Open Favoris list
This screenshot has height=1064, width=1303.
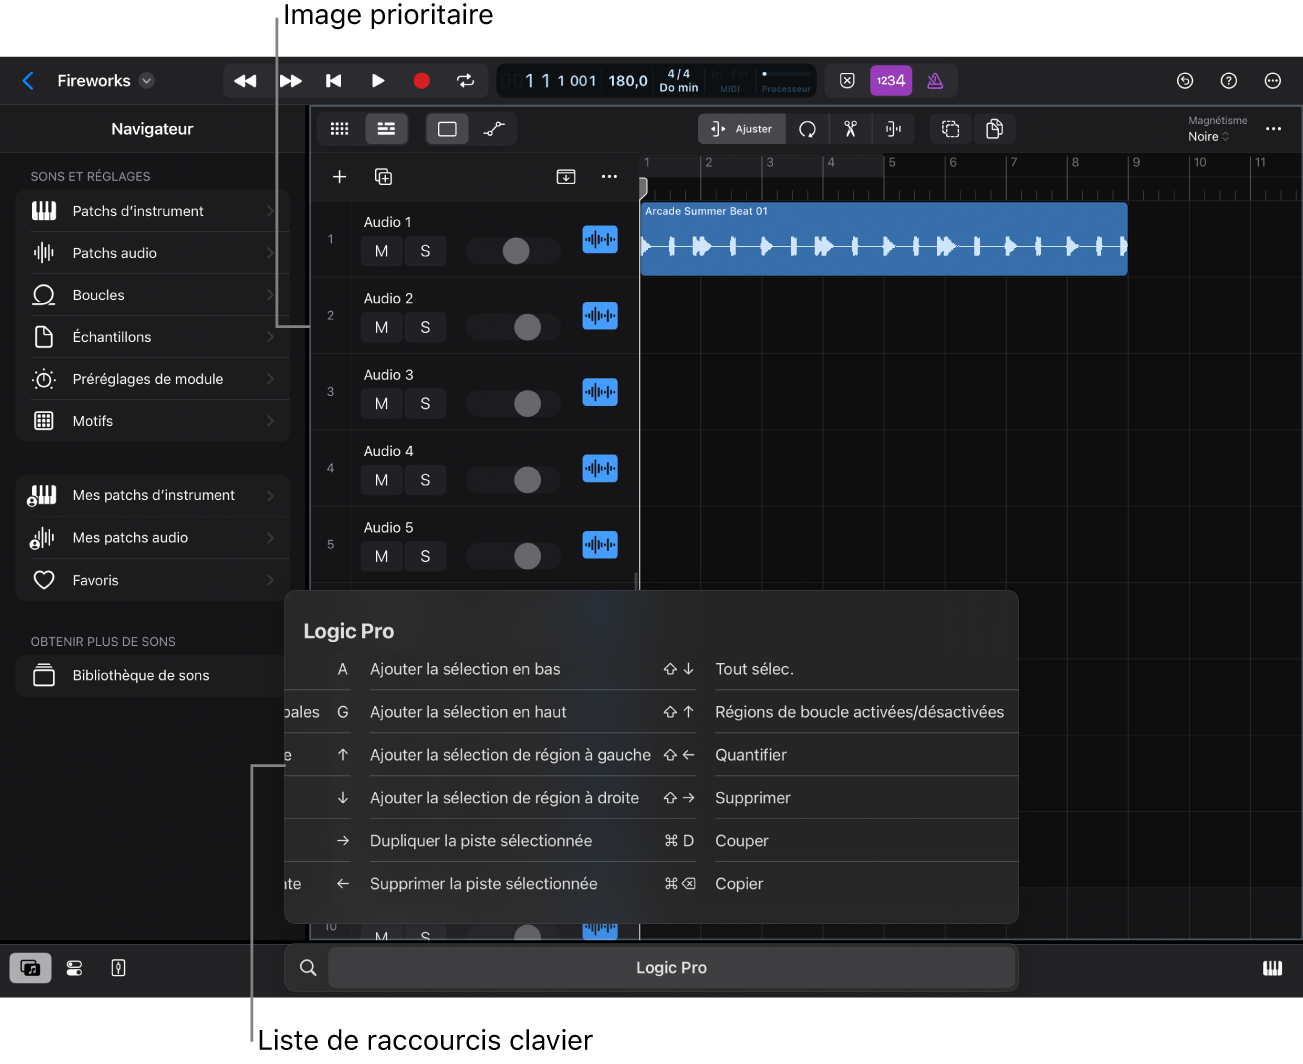point(153,580)
